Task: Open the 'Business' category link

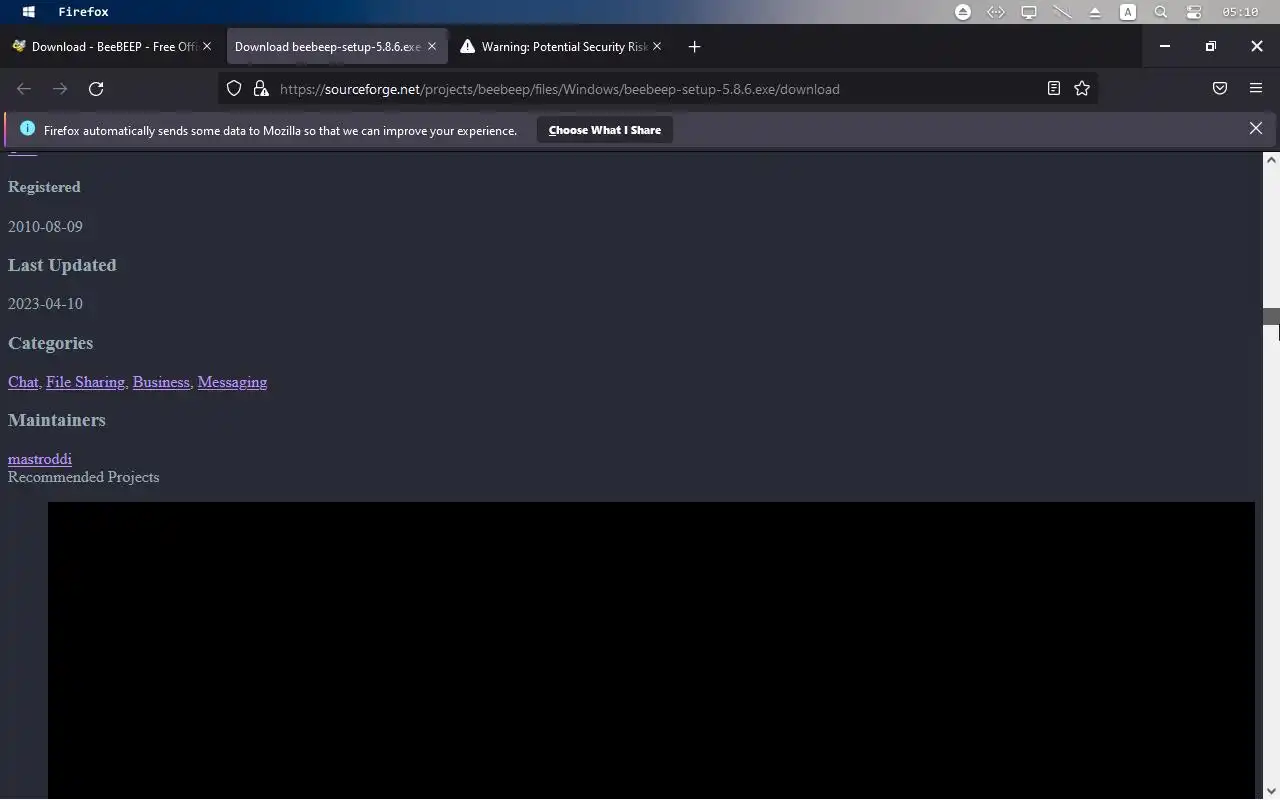Action: pos(161,382)
